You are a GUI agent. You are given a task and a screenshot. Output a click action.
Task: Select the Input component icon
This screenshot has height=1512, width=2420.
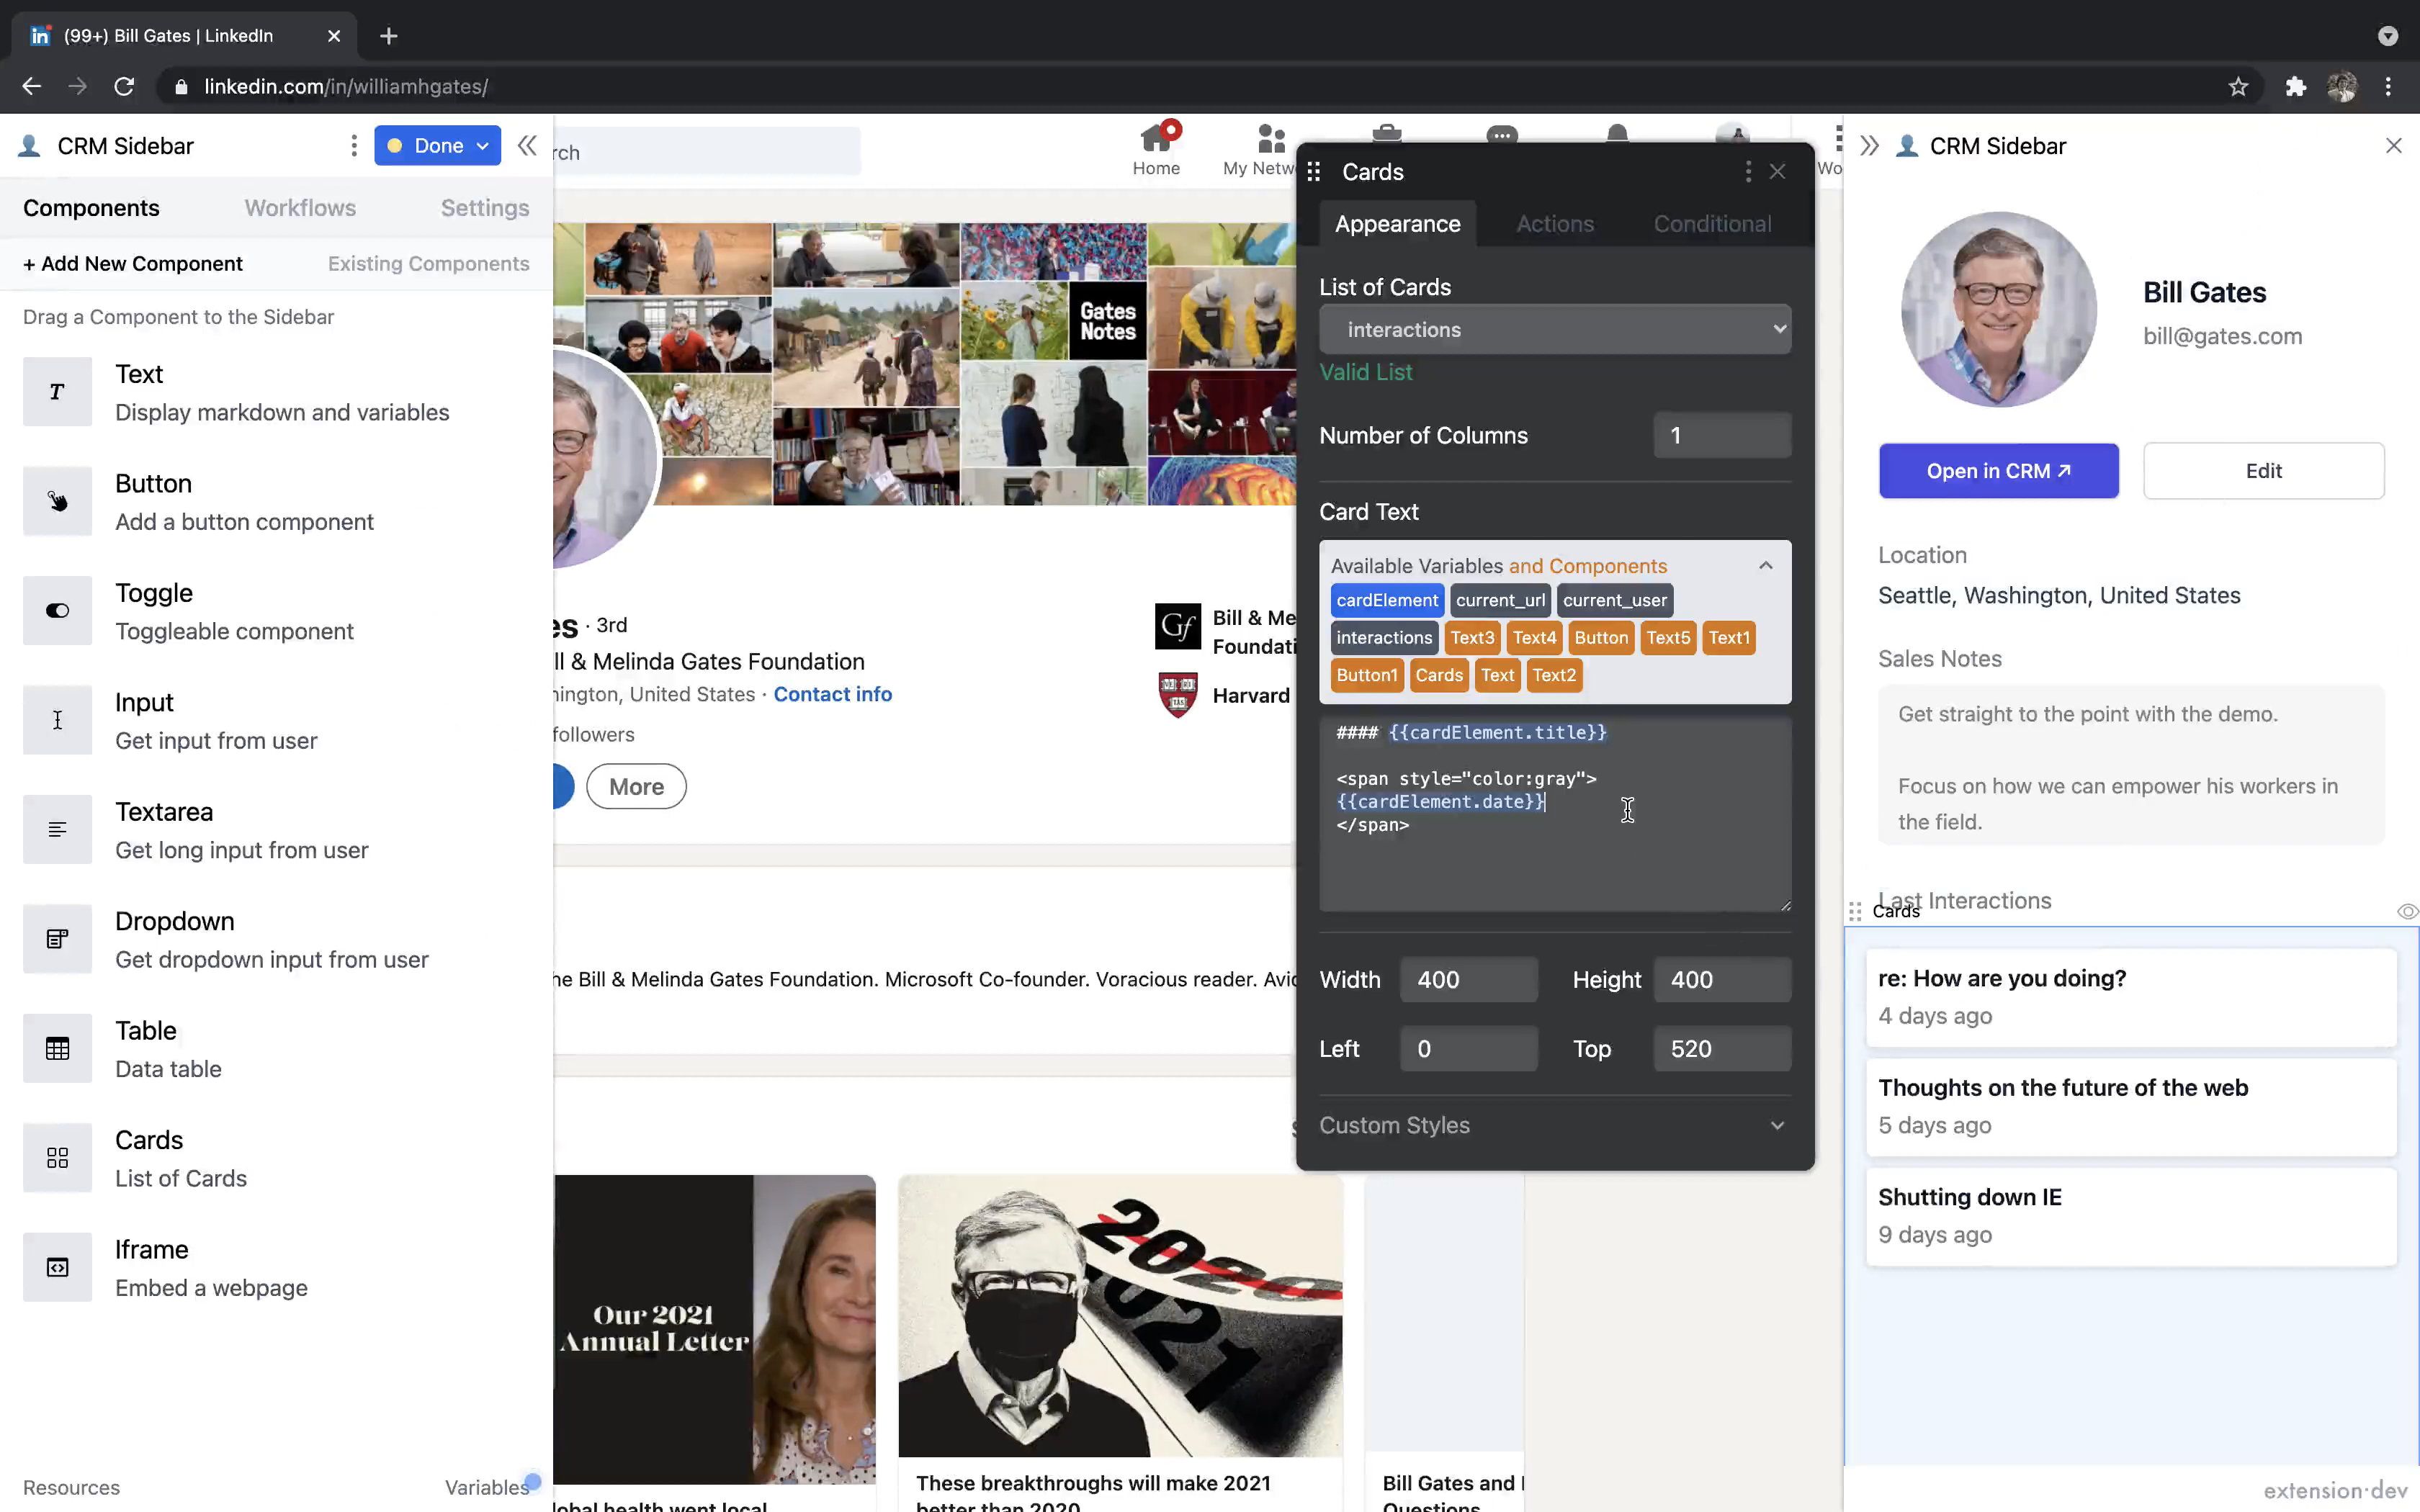point(57,720)
